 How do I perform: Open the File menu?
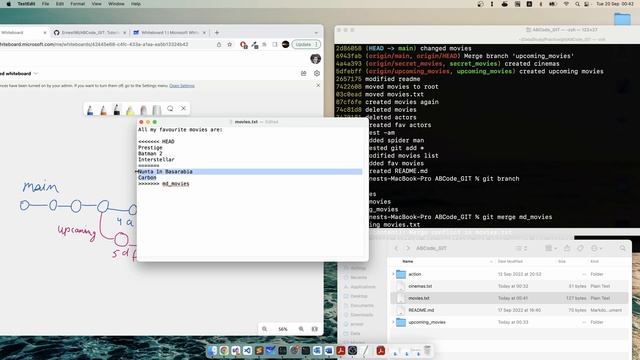[45, 4]
